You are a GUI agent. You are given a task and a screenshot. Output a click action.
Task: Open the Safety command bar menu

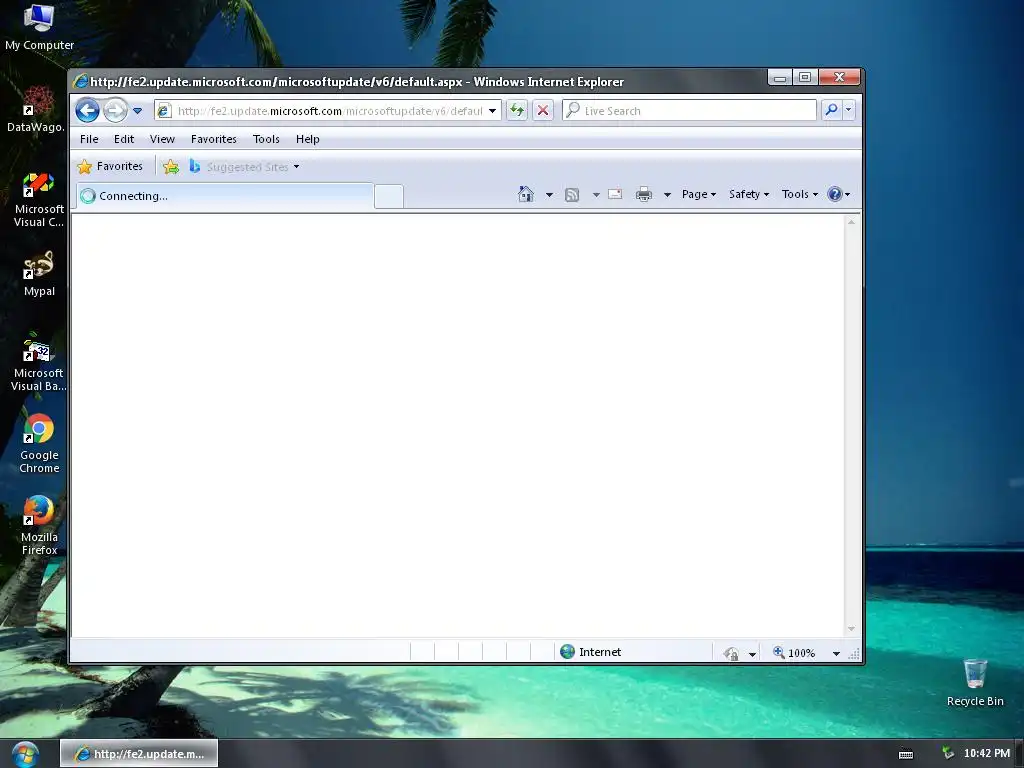(748, 194)
